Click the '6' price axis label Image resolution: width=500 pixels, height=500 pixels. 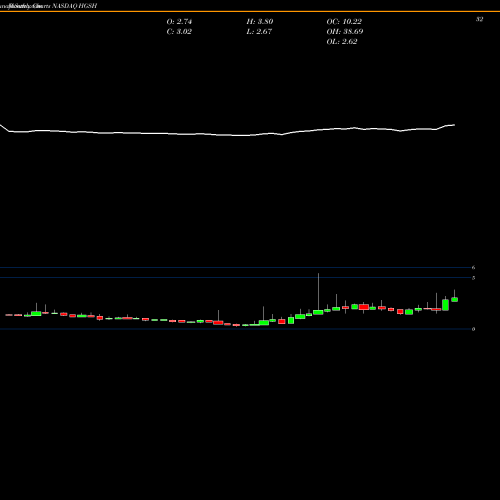(x=473, y=267)
